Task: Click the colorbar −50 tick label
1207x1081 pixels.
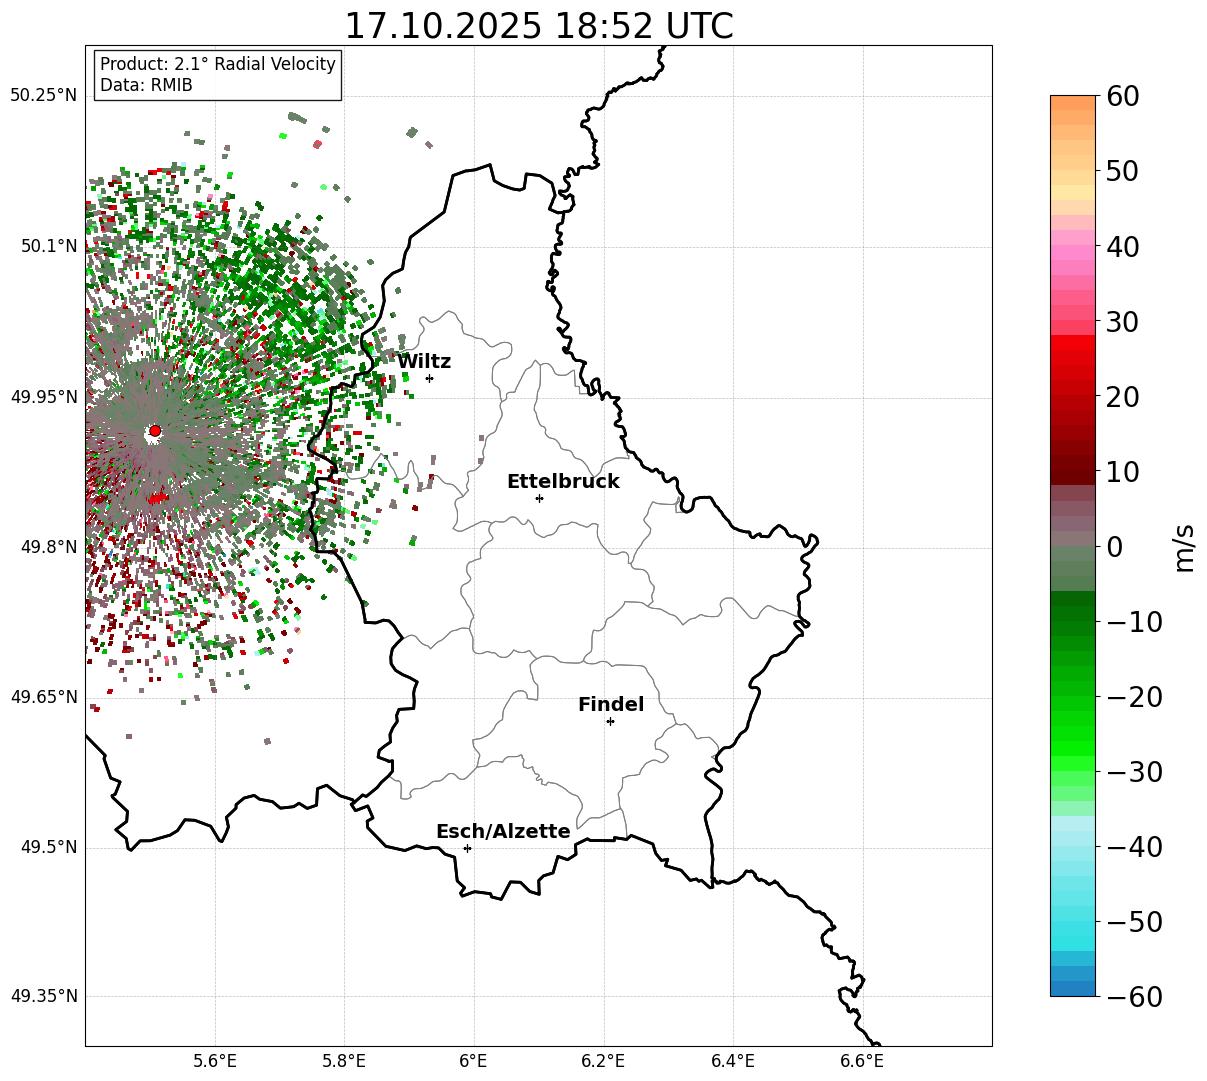Action: 1134,922
